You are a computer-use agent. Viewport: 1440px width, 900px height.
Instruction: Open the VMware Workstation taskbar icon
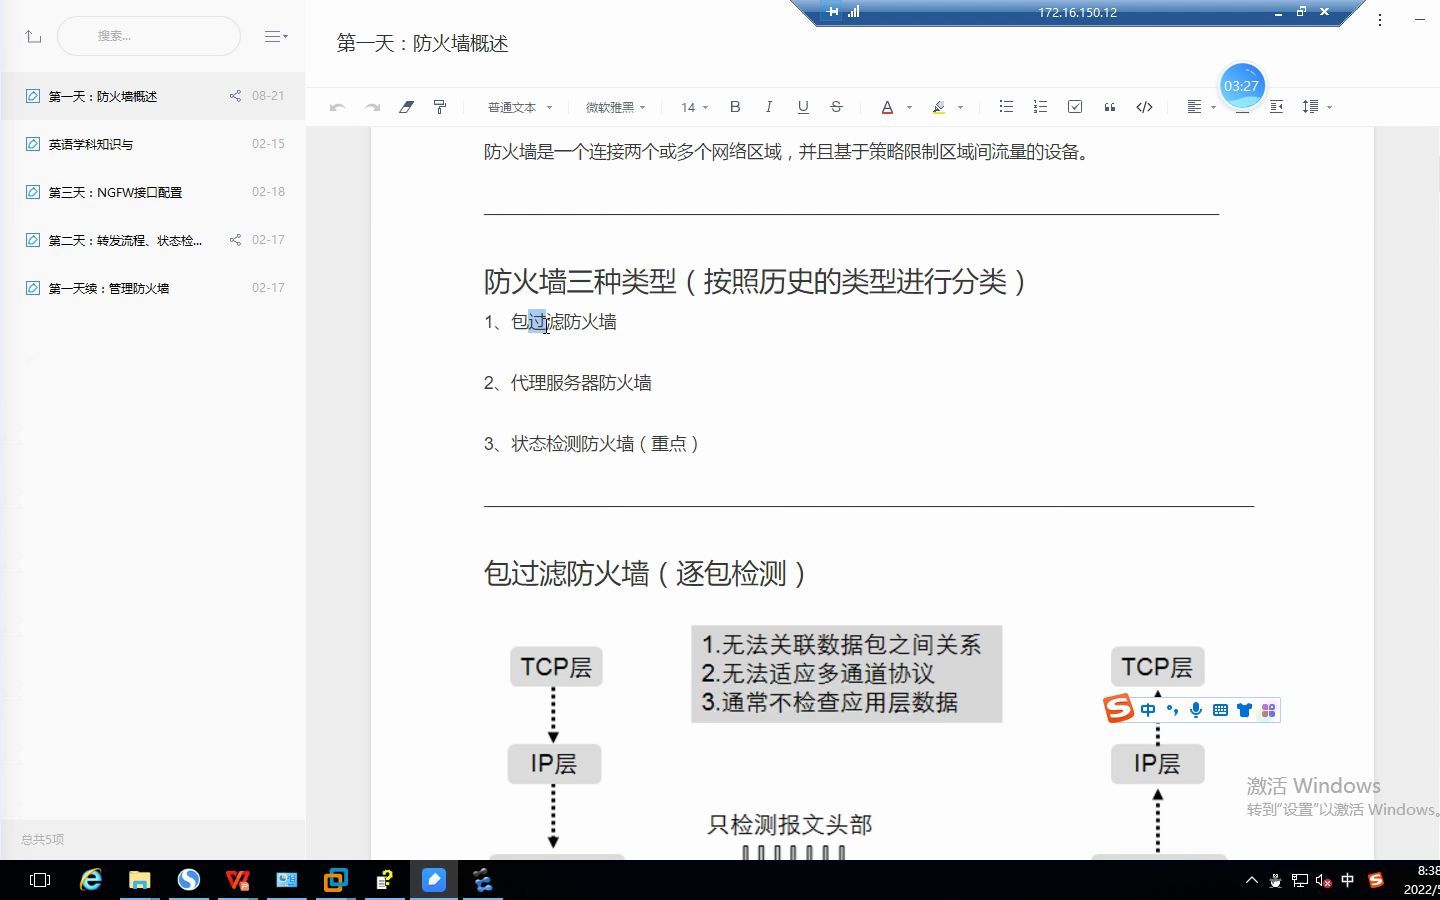coord(336,880)
